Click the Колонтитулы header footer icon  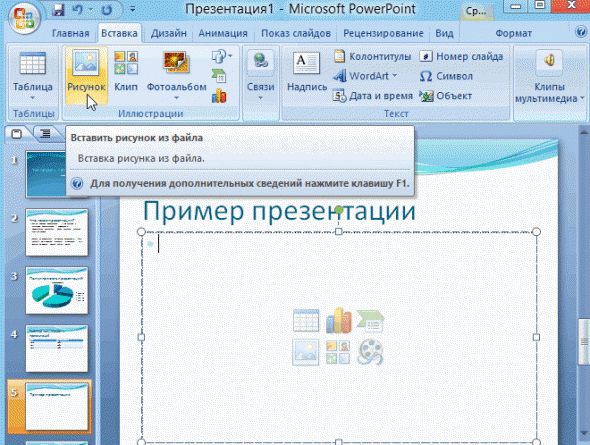click(339, 56)
